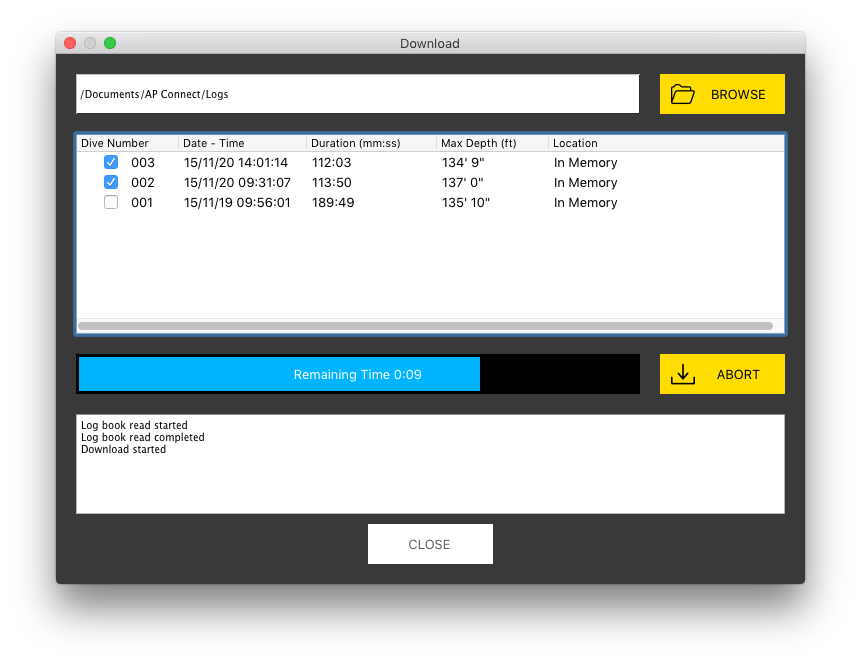This screenshot has height=664, width=861.
Task: Click the Location column header
Action: [575, 143]
